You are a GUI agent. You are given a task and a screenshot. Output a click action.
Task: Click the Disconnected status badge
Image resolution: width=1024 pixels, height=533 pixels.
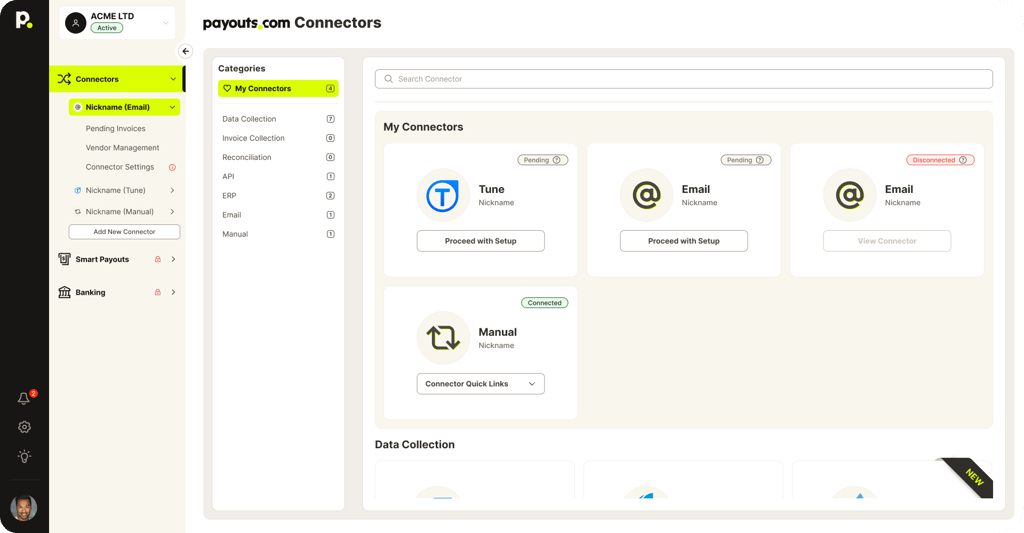940,160
